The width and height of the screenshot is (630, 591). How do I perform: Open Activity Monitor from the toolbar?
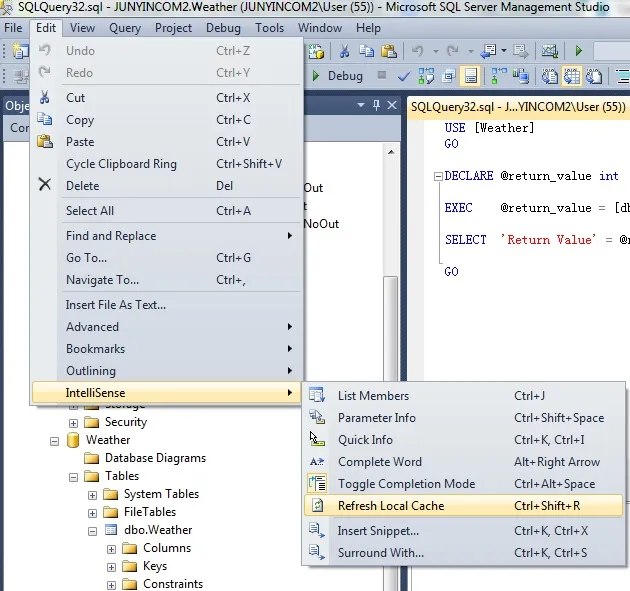coord(550,51)
